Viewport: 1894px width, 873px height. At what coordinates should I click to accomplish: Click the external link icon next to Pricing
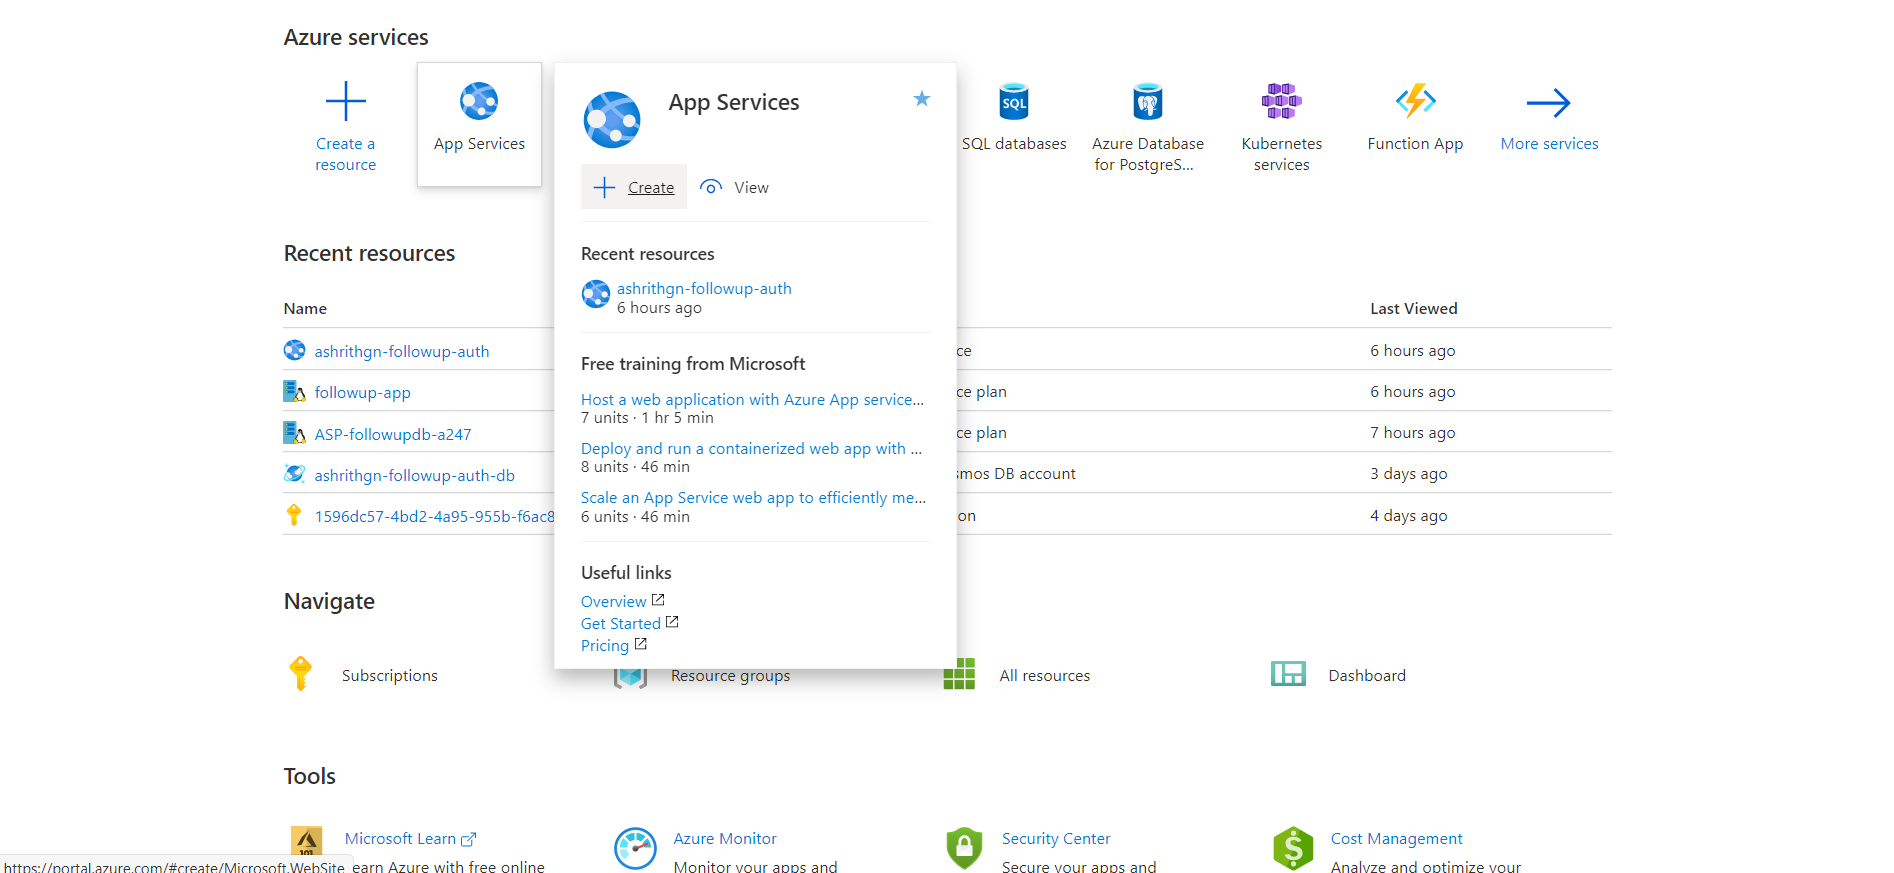(x=641, y=644)
